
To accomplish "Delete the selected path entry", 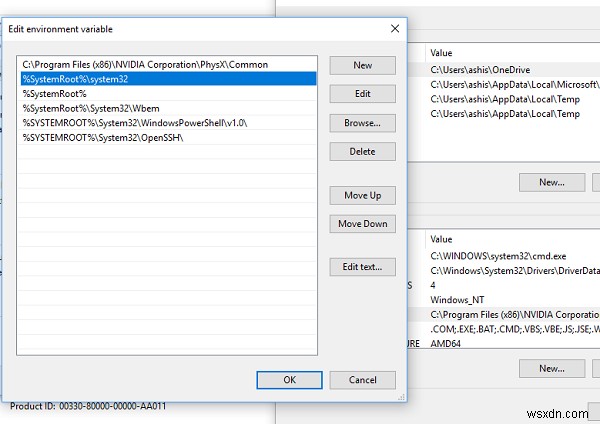I will (362, 152).
